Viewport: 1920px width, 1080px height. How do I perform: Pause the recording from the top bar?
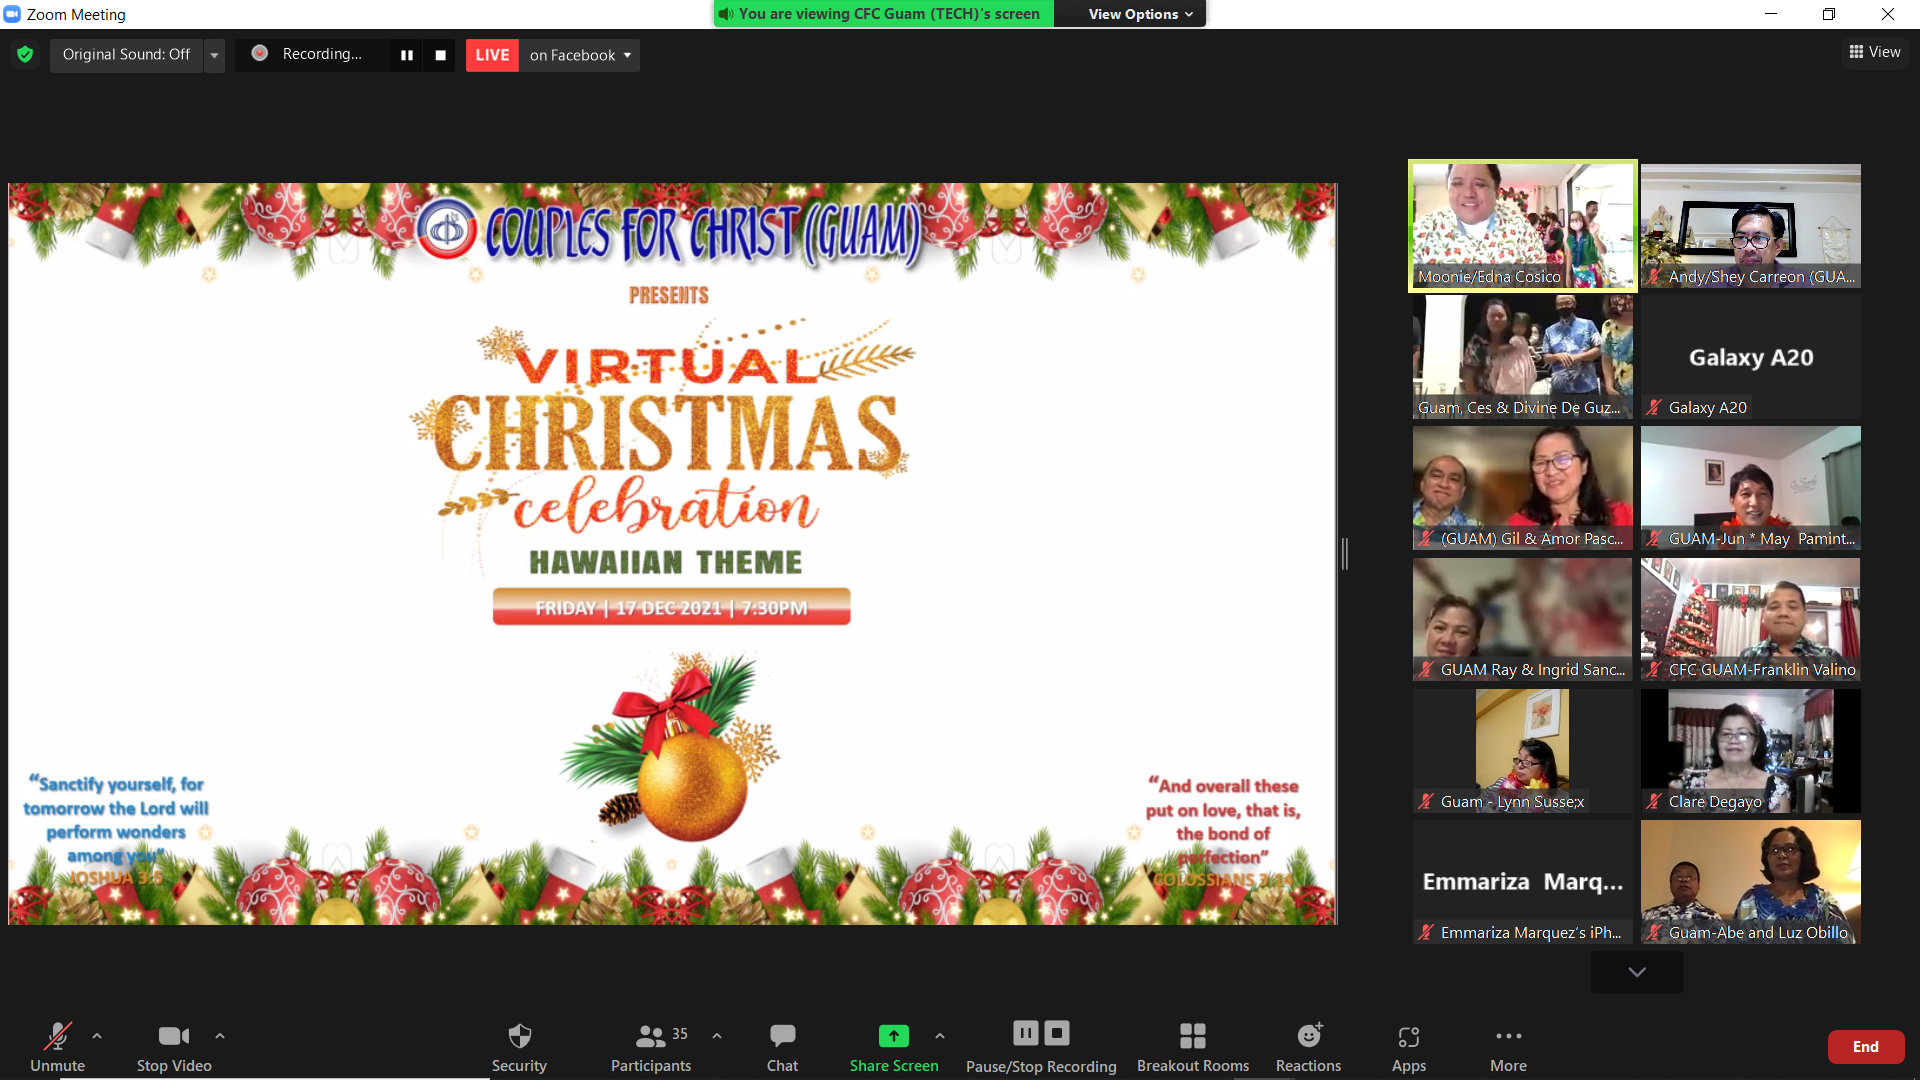407,55
